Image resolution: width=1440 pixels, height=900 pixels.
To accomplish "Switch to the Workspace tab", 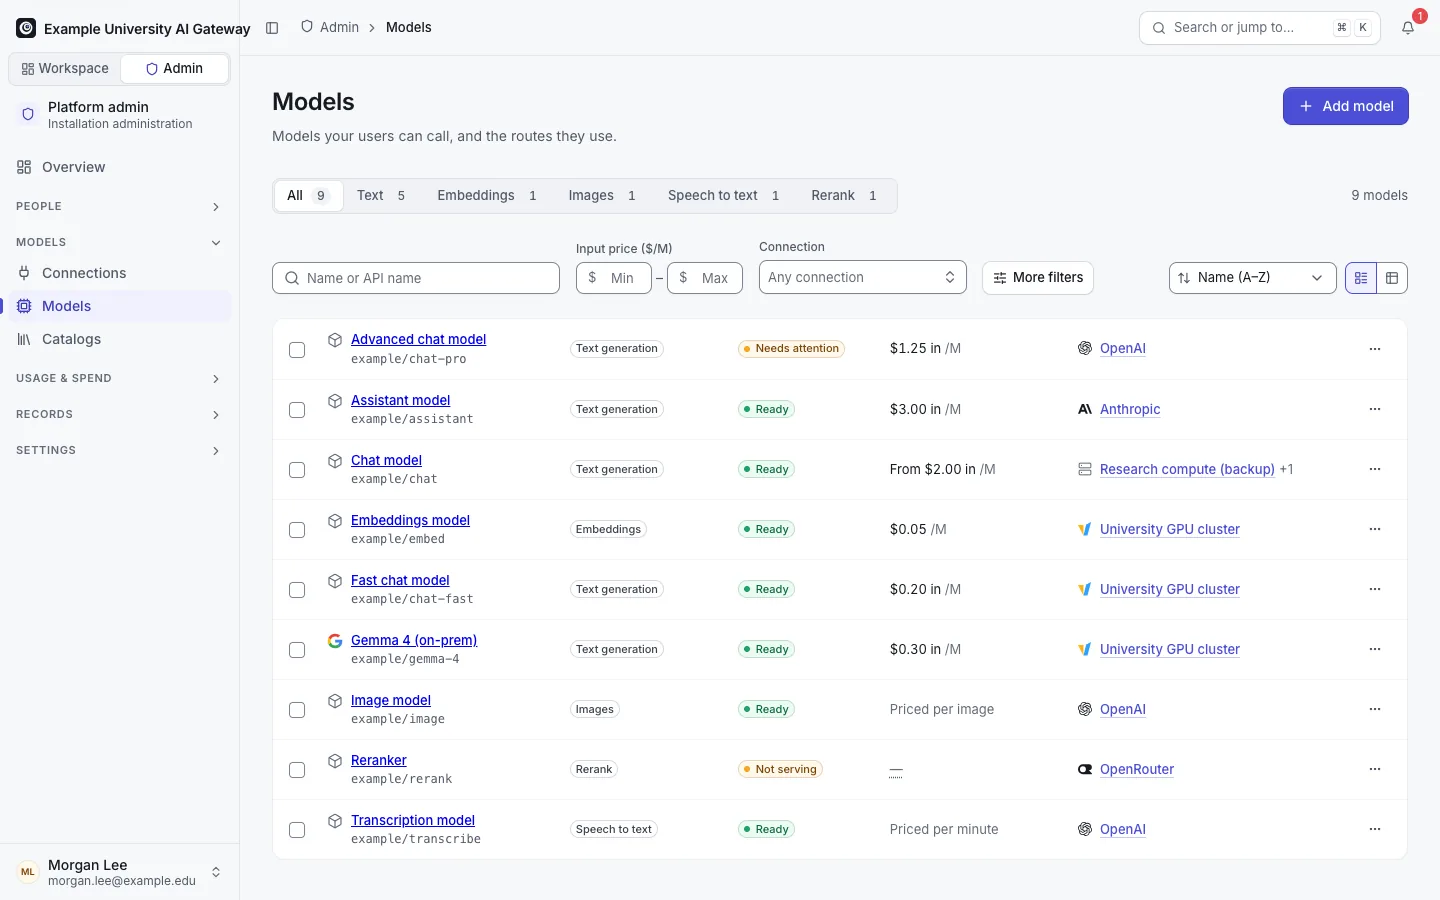I will 65,69.
